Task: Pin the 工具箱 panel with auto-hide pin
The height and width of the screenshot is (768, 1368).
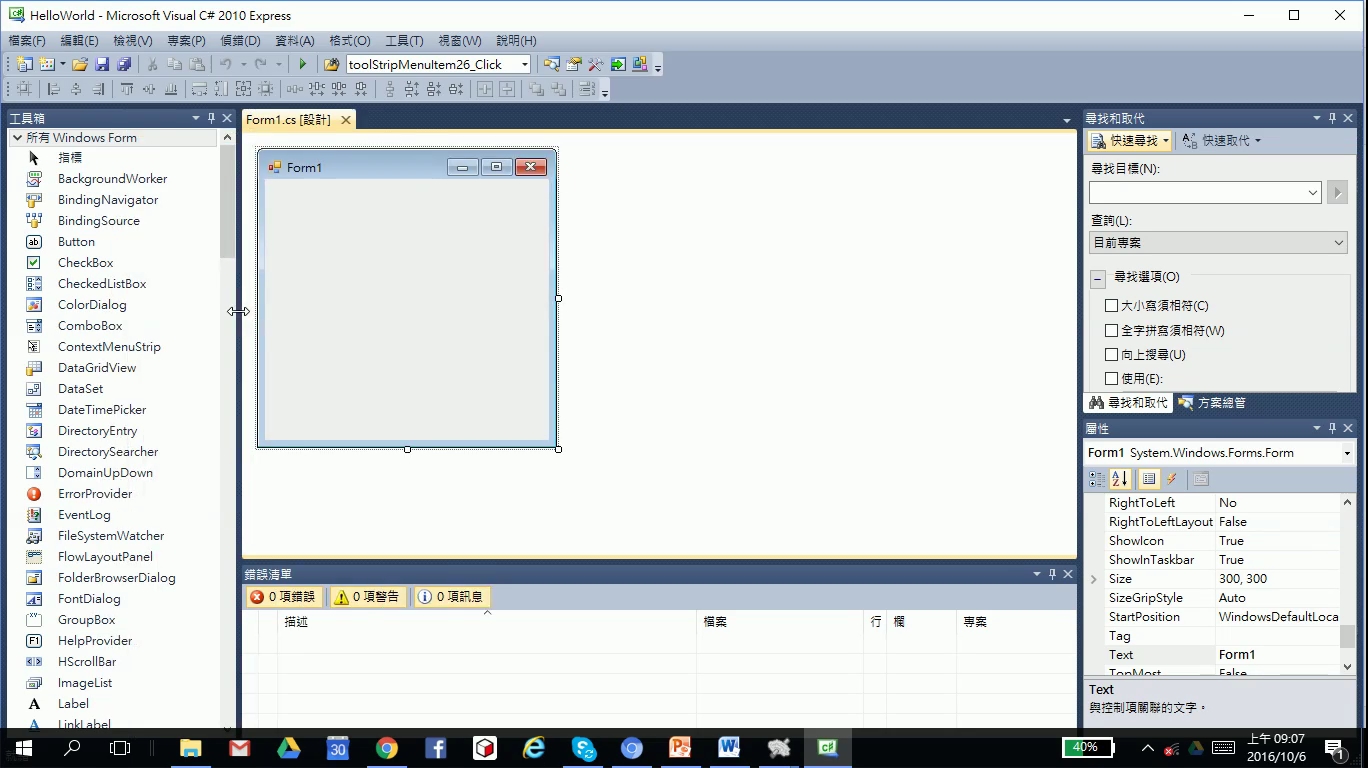Action: click(212, 118)
